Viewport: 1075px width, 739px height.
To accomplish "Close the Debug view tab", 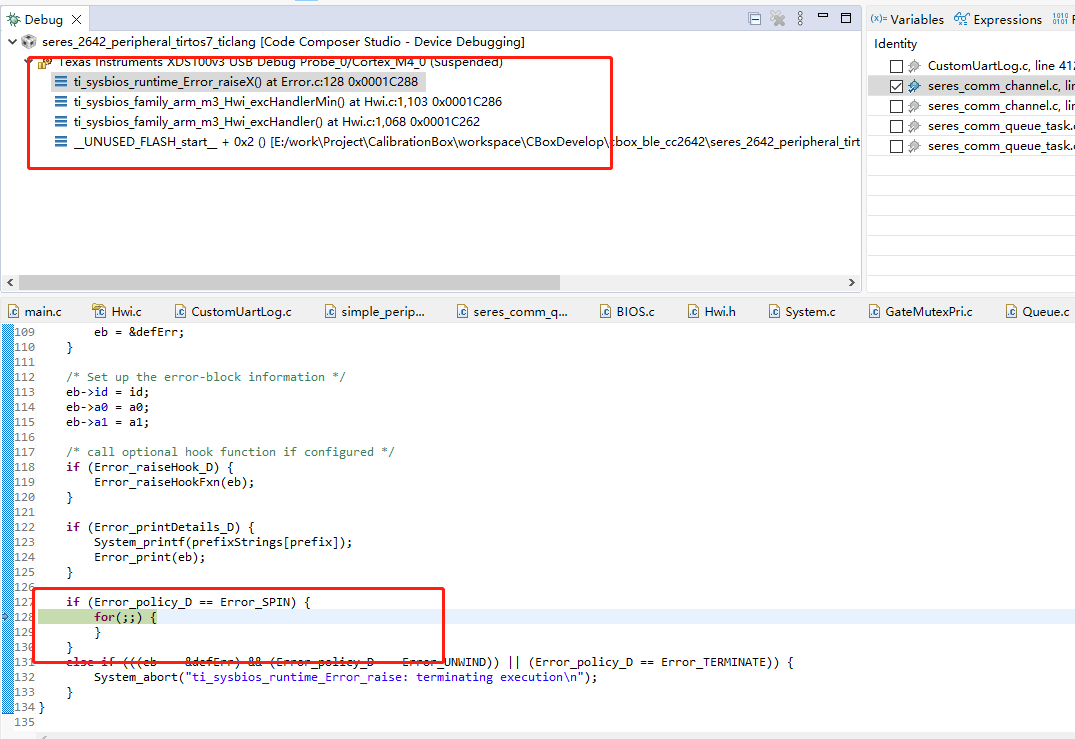I will click(77, 19).
